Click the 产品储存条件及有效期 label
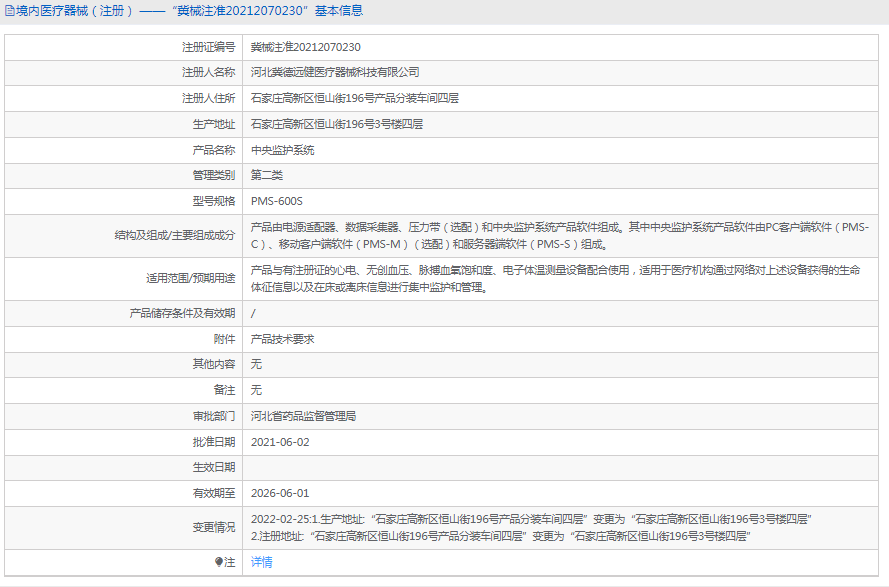The height and width of the screenshot is (587, 889). click(182, 313)
